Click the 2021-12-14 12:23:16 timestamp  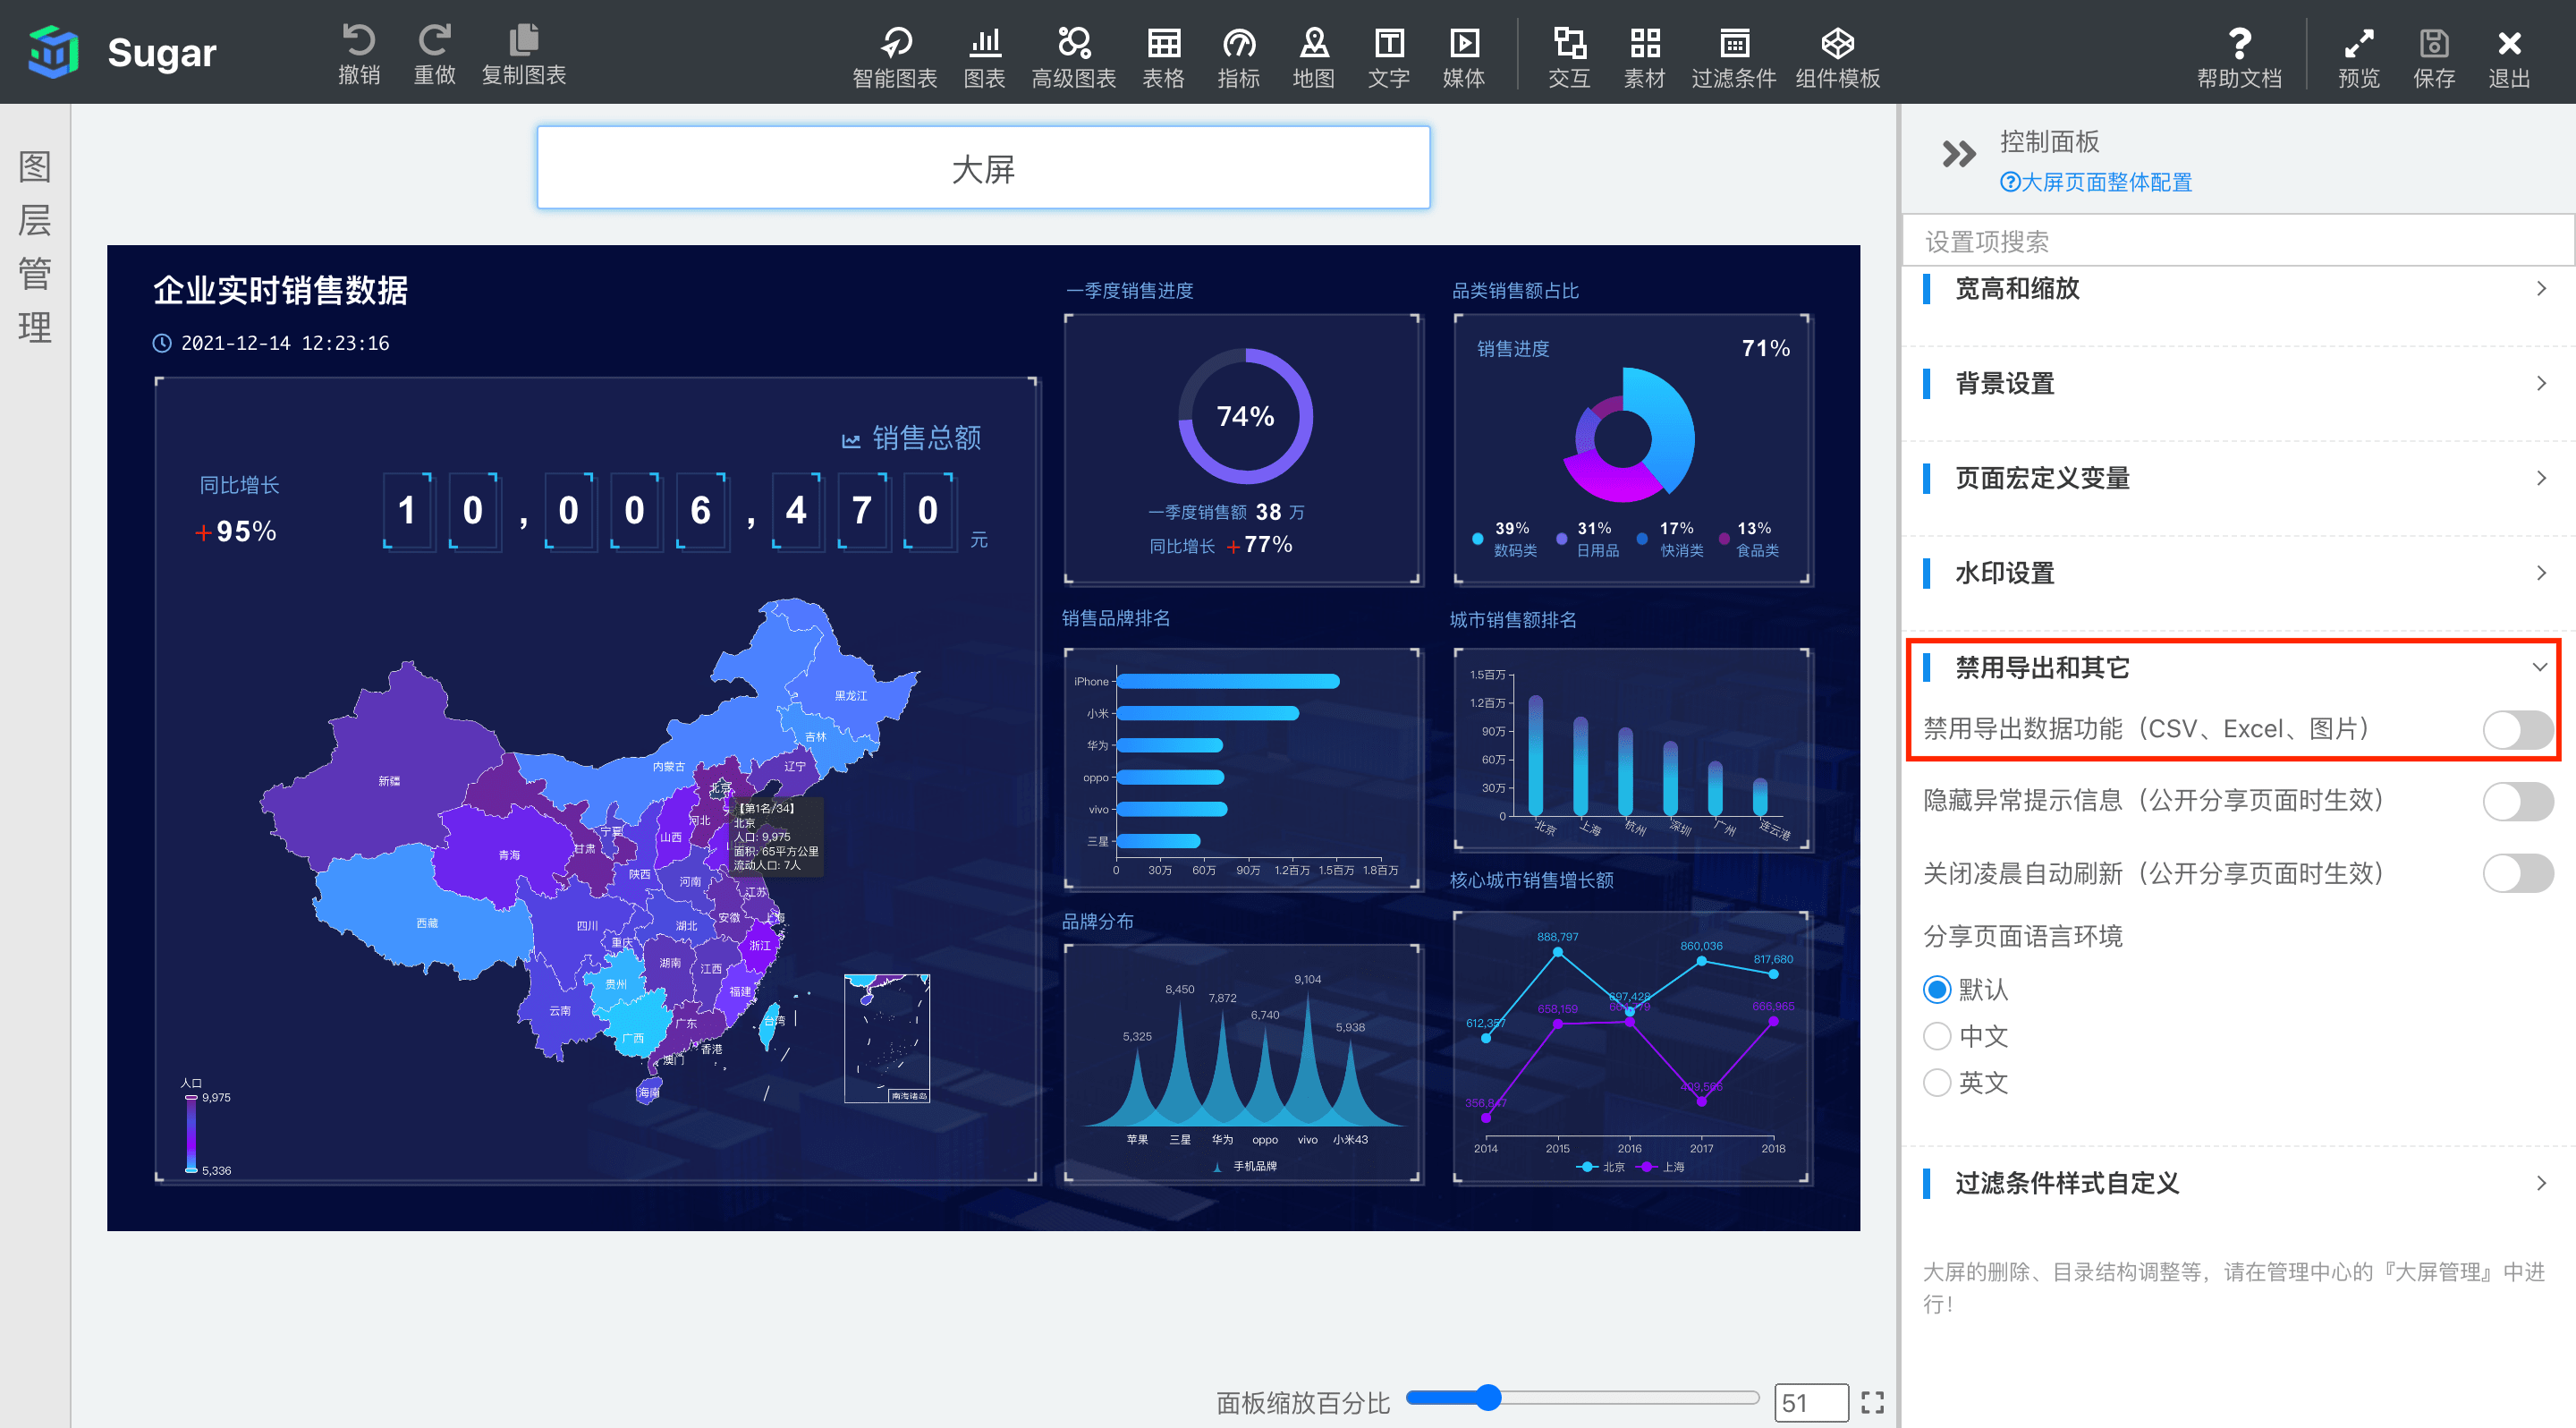coord(285,343)
